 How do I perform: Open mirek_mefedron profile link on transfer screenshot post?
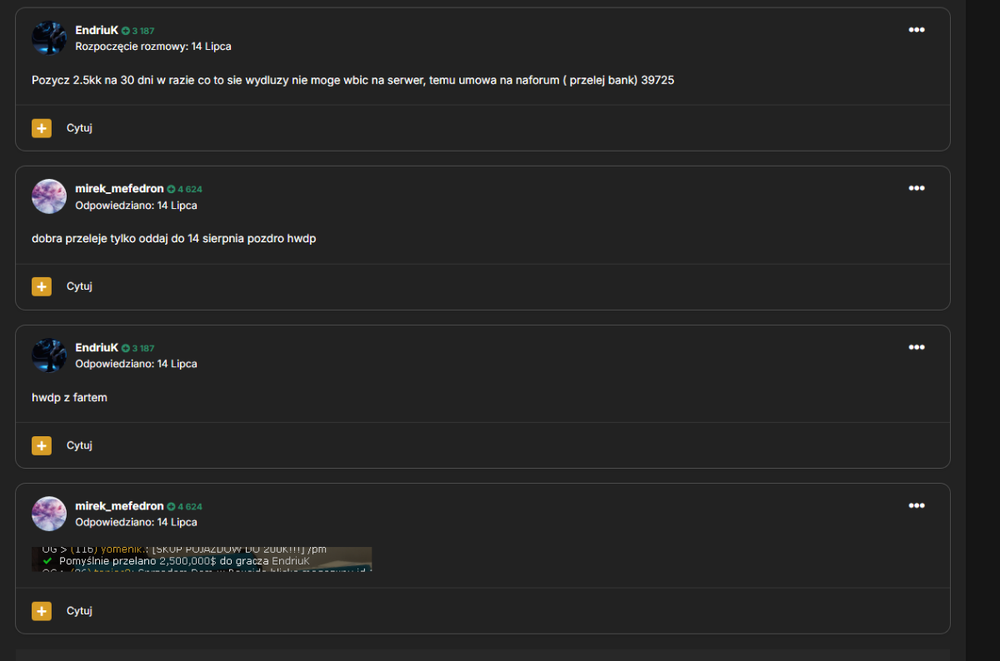click(119, 506)
